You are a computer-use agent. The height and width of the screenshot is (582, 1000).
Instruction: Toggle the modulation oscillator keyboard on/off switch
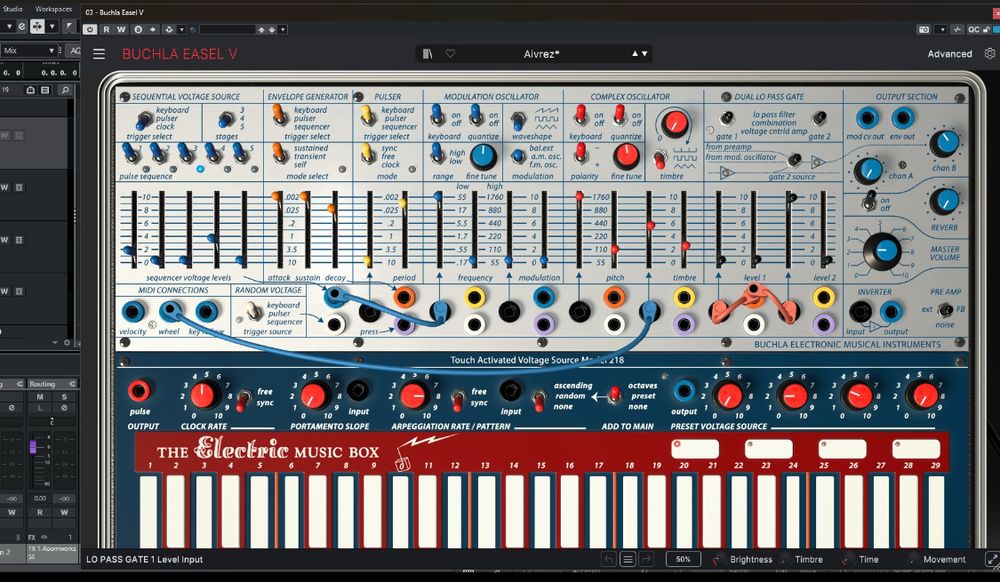pyautogui.click(x=437, y=115)
